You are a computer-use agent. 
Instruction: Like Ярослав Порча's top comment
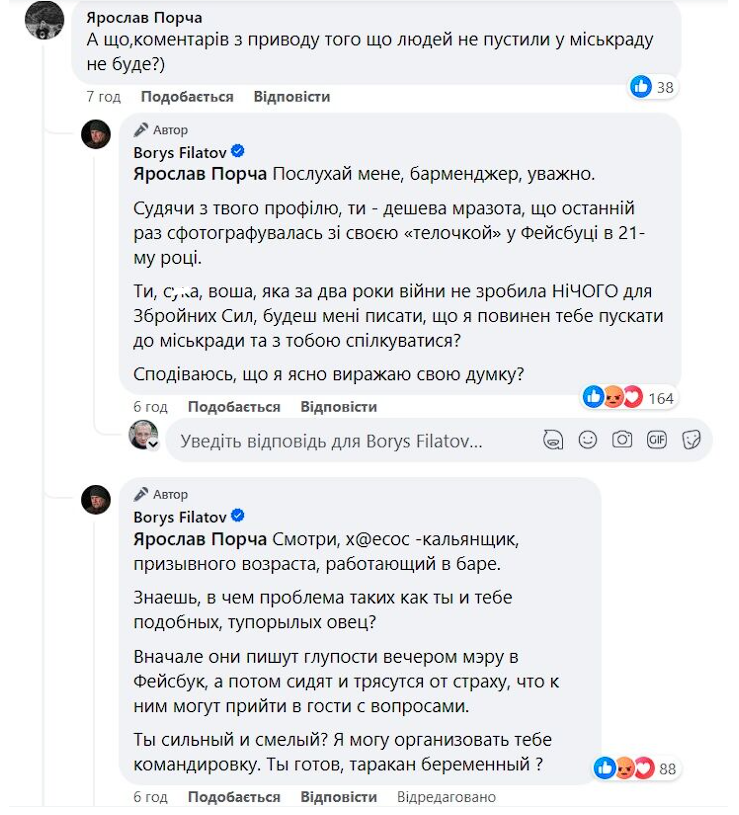(x=187, y=97)
